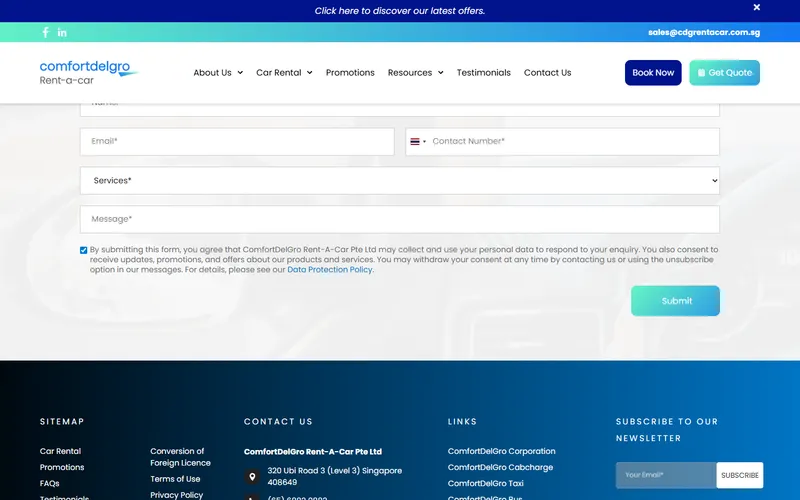Open Promotions footer sitemap link
Screen dimensions: 800x500
tap(62, 467)
